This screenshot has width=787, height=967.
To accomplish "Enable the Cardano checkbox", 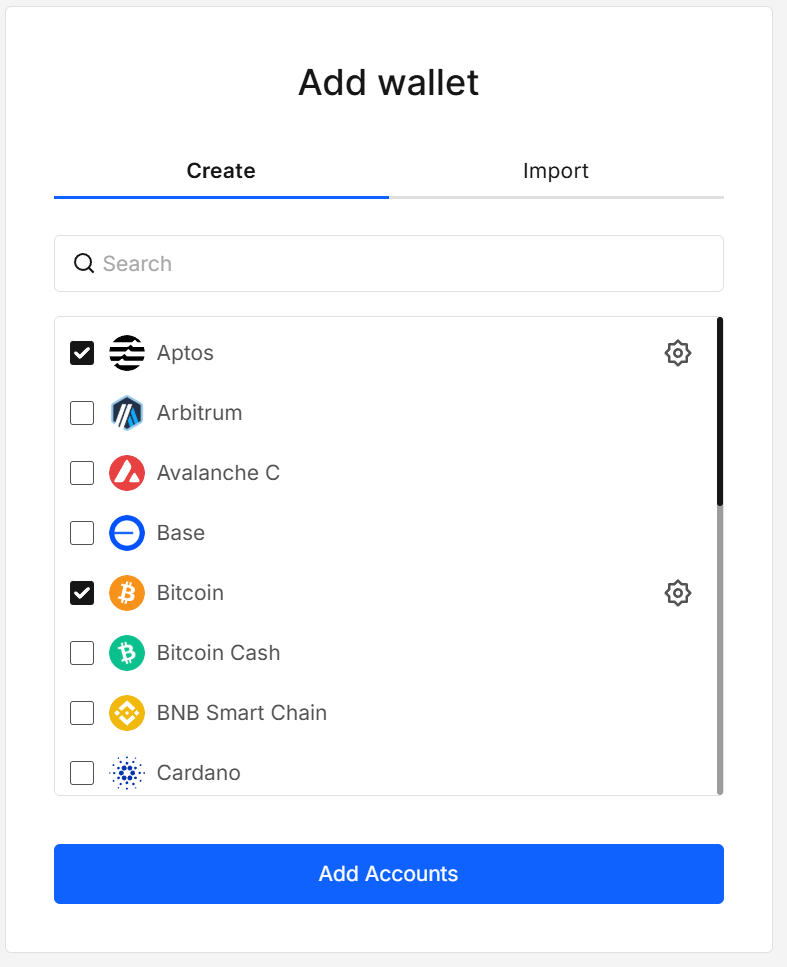I will point(81,773).
